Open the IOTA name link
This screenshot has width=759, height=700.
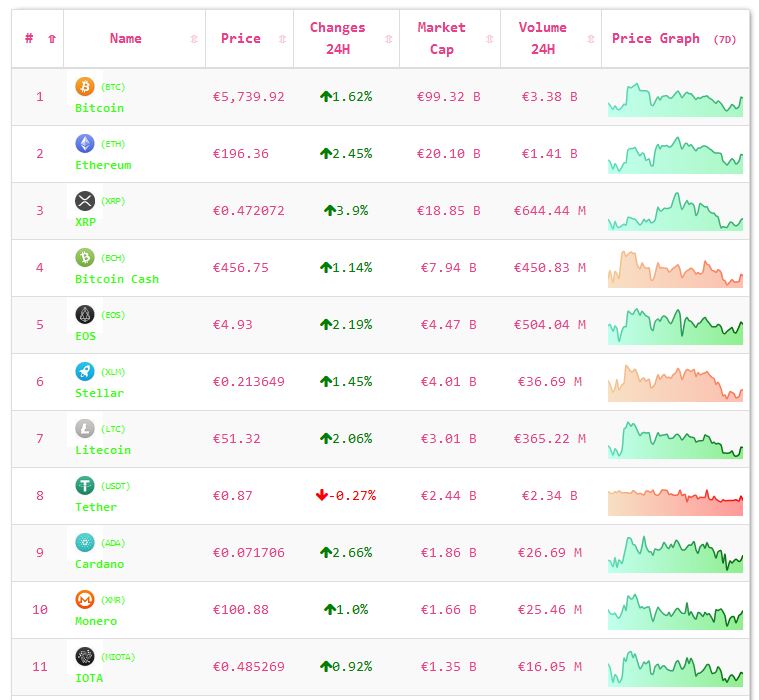pos(89,678)
